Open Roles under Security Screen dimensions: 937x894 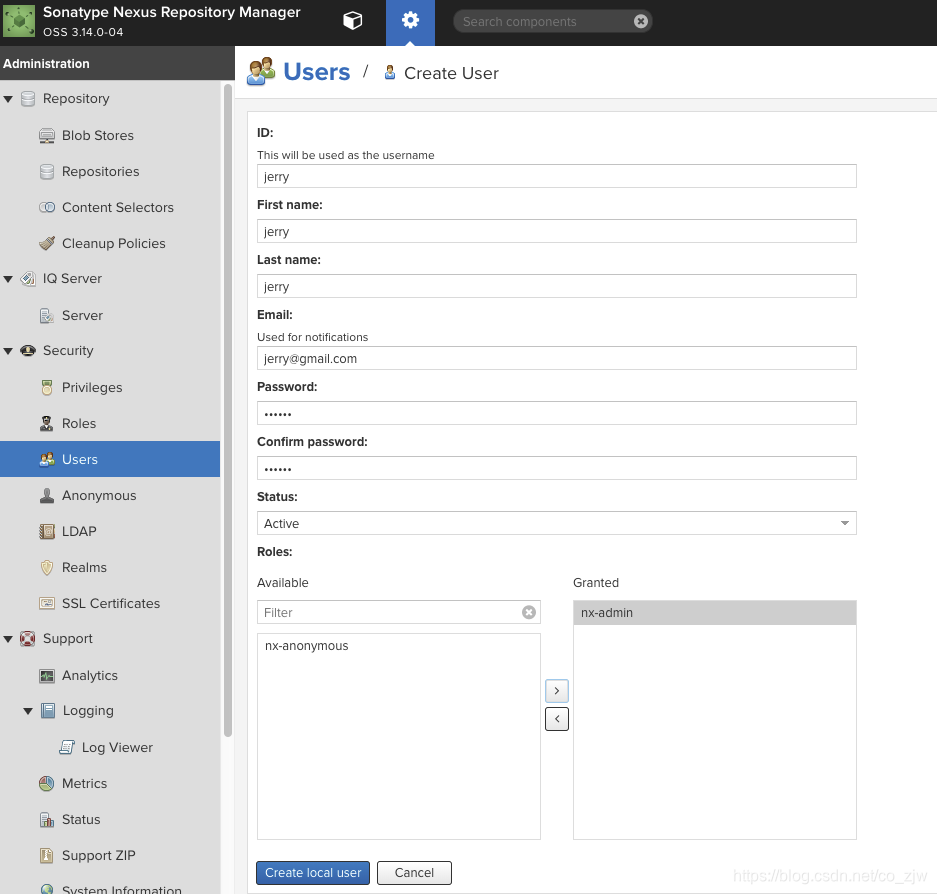point(79,423)
